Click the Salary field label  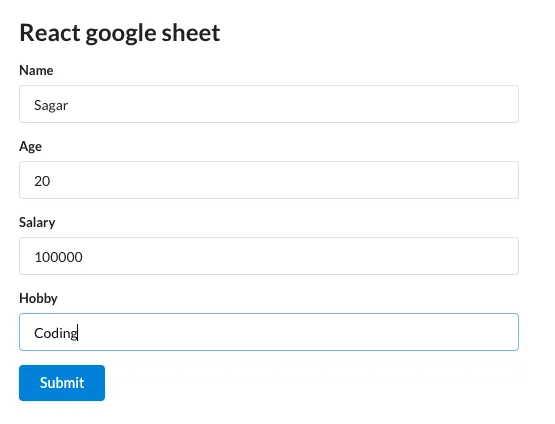point(37,223)
